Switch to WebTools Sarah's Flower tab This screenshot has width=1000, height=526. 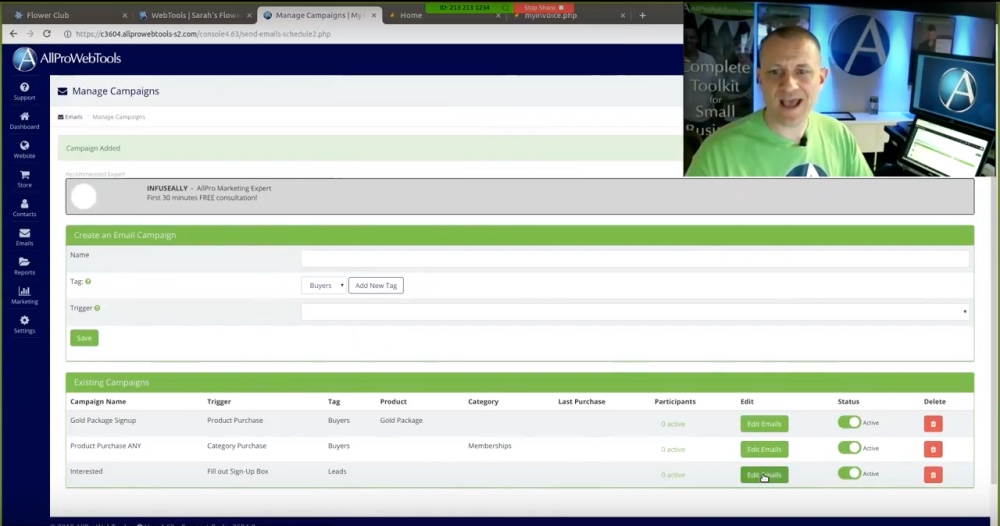[x=194, y=15]
